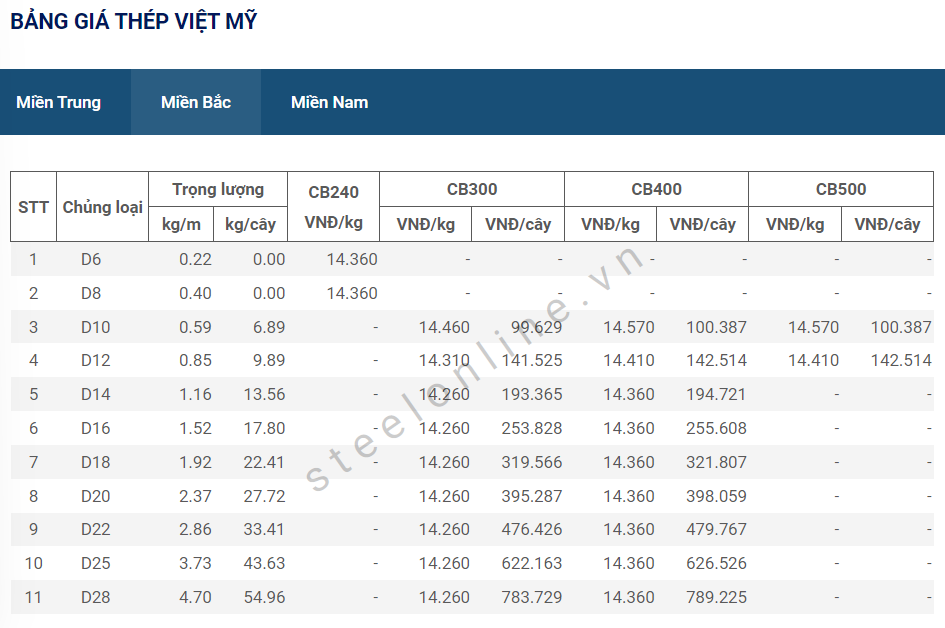This screenshot has width=945, height=628.
Task: Click the D14 type cell
Action: (x=96, y=395)
